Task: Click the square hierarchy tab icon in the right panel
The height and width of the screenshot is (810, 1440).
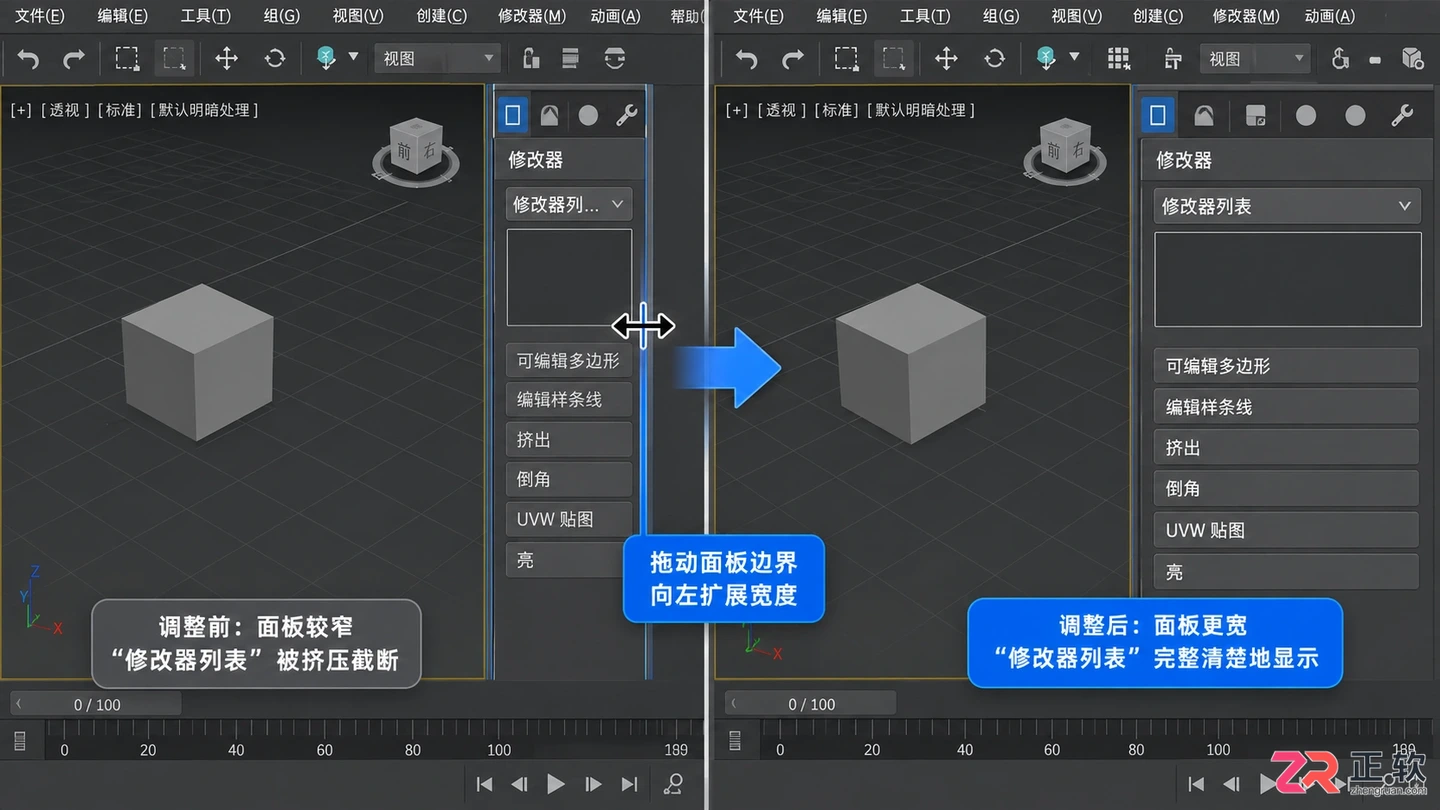Action: pyautogui.click(x=1256, y=116)
